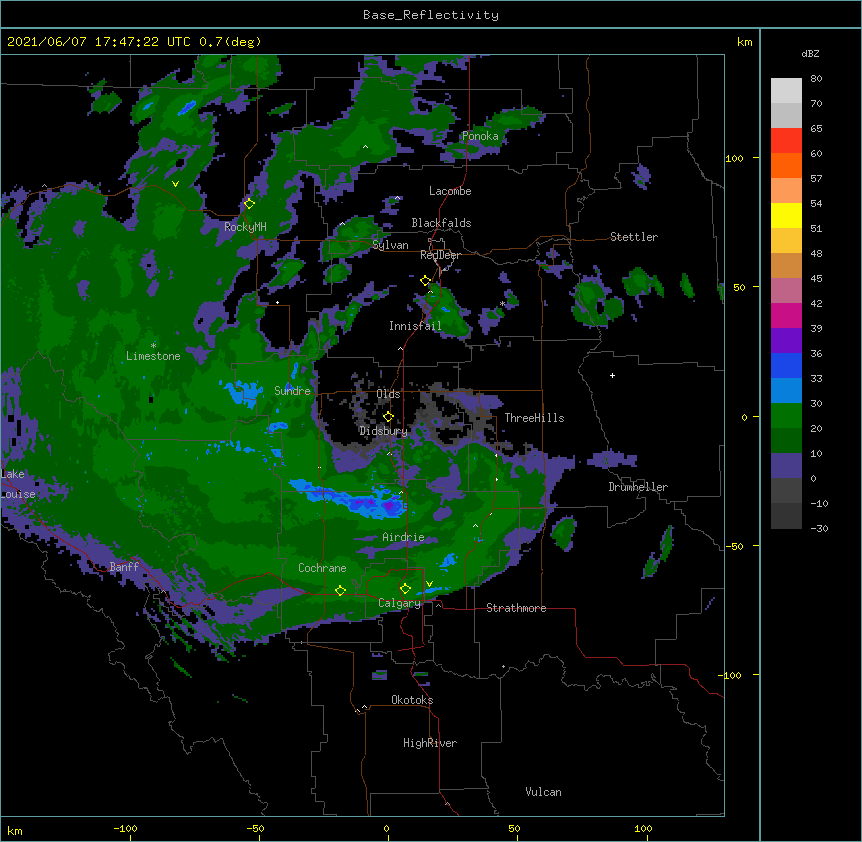Click the 0 tick on bottom axis
The height and width of the screenshot is (842, 862).
pyautogui.click(x=386, y=829)
